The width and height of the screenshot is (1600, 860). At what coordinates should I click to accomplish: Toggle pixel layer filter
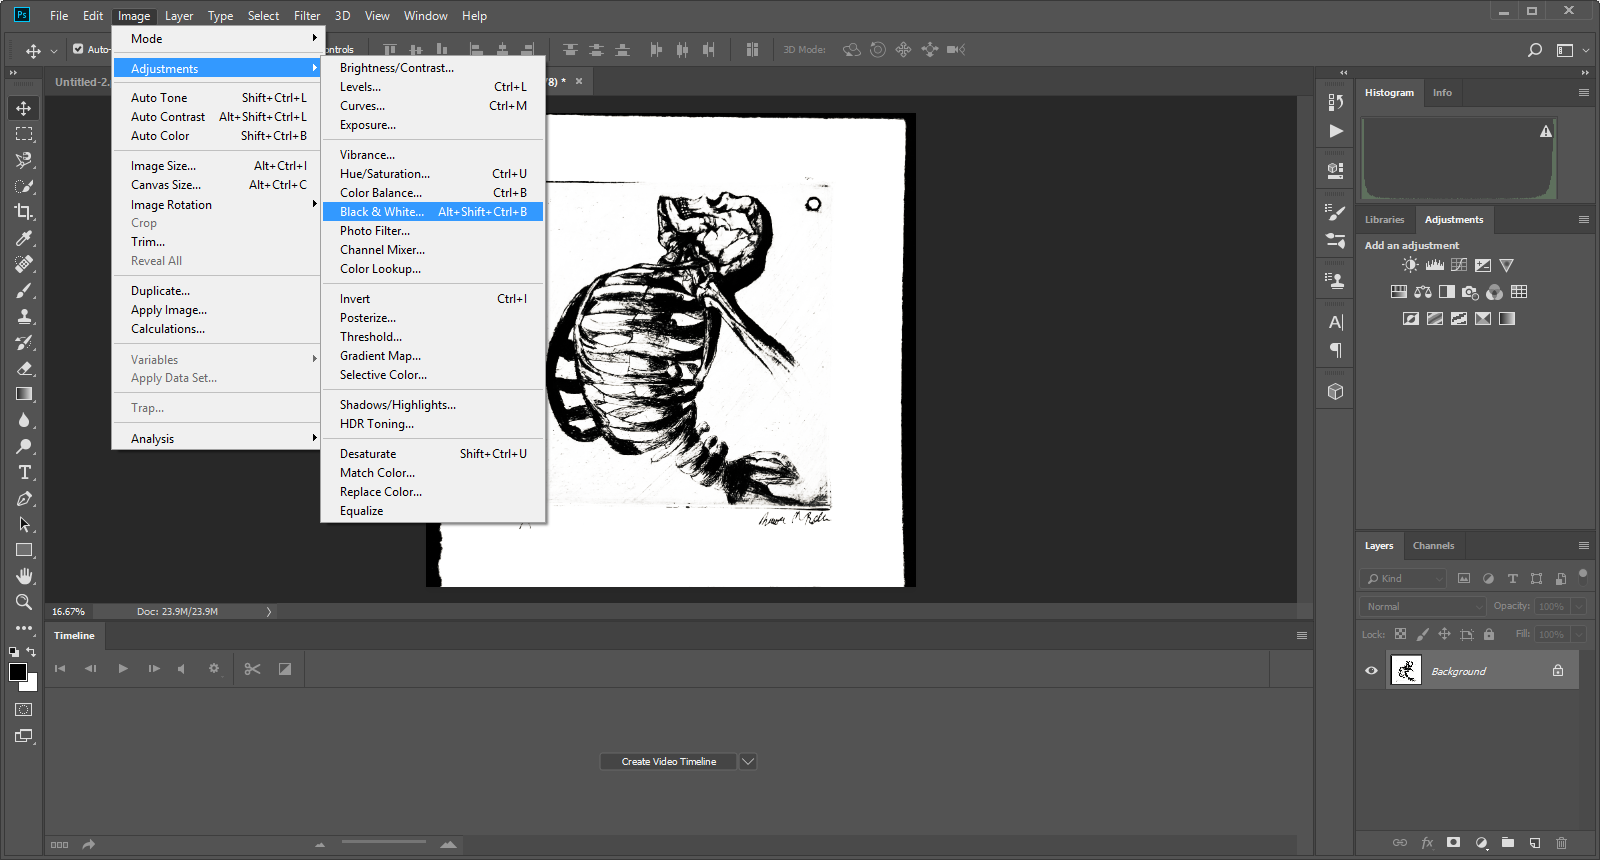coord(1464,579)
